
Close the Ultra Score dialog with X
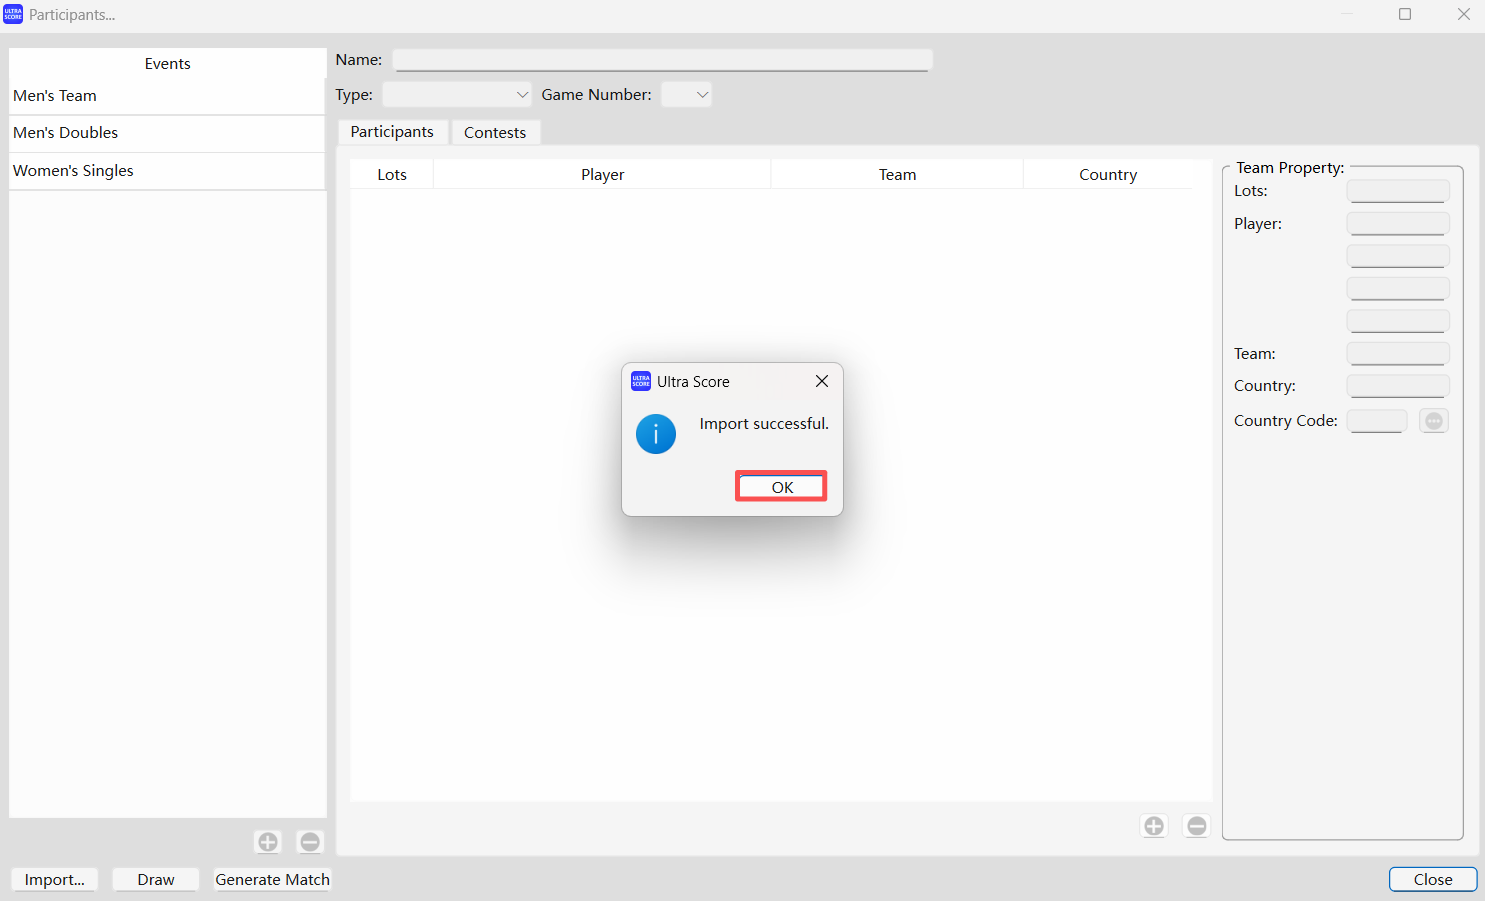pos(821,381)
